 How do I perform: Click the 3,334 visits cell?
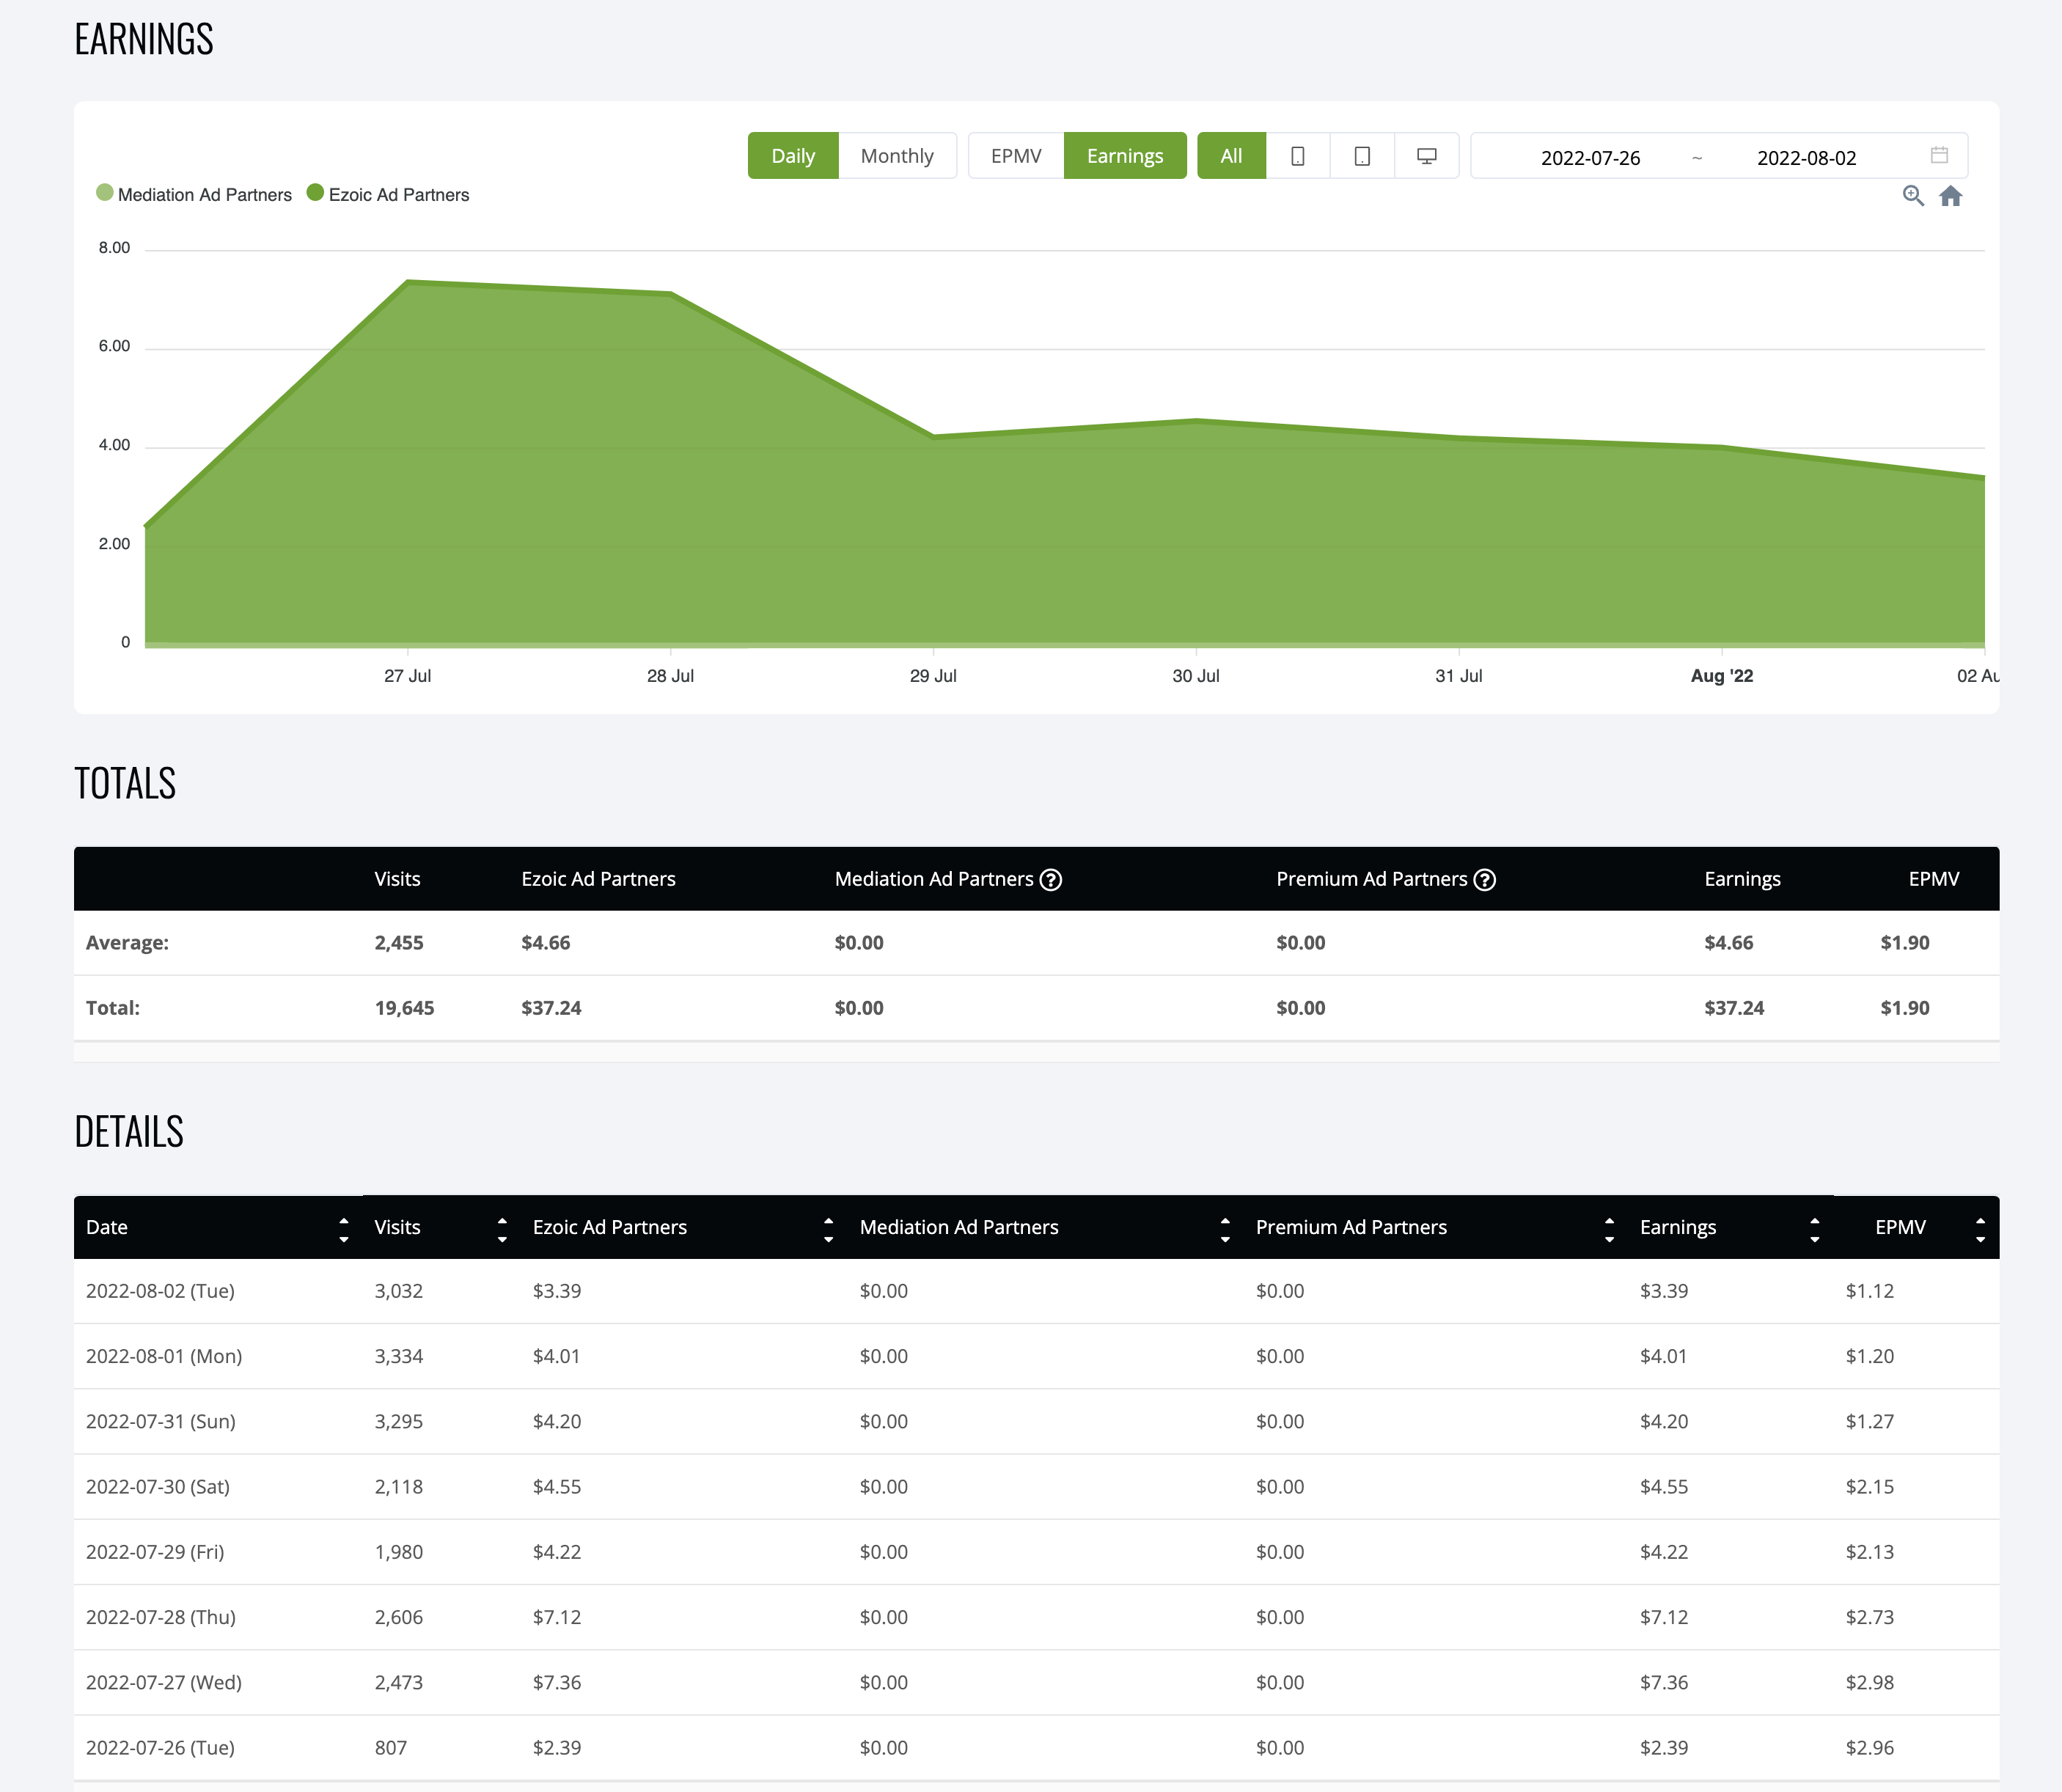point(399,1356)
